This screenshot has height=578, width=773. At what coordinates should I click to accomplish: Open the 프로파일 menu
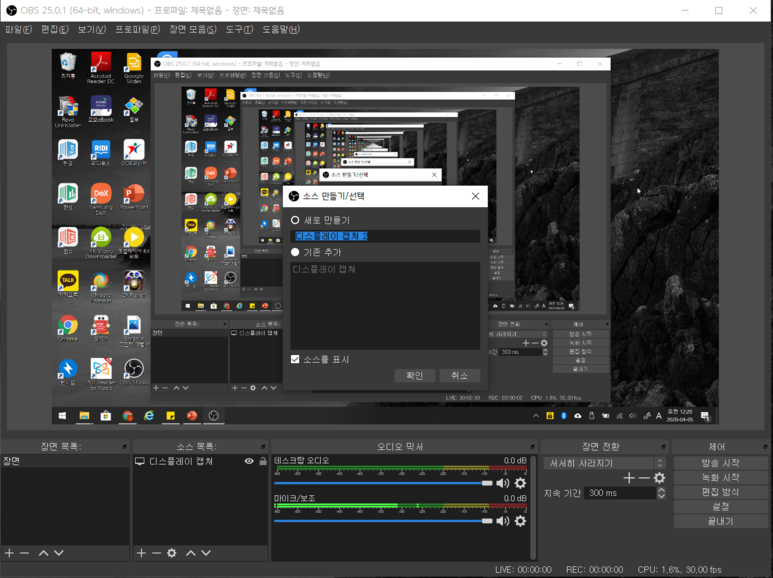138,30
